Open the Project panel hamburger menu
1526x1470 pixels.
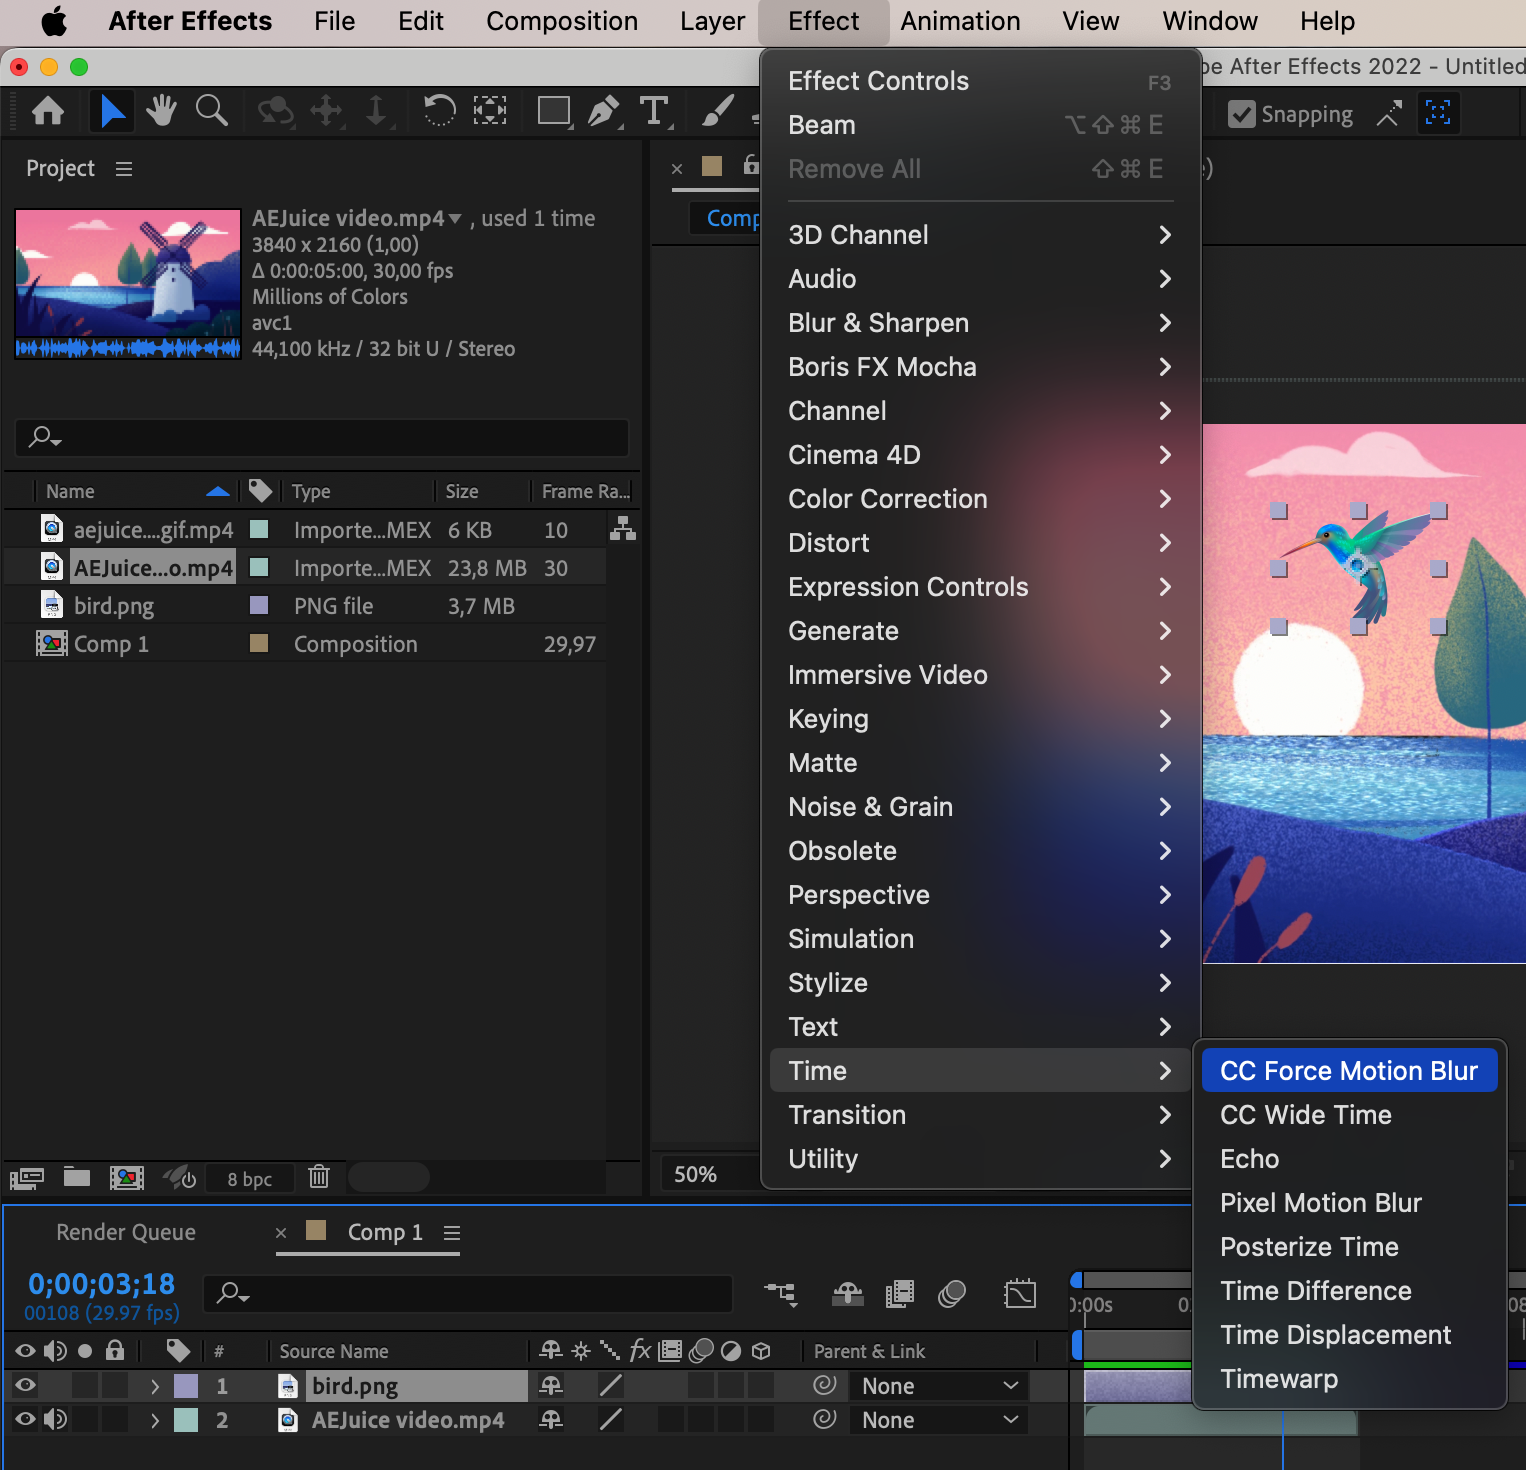pos(124,169)
